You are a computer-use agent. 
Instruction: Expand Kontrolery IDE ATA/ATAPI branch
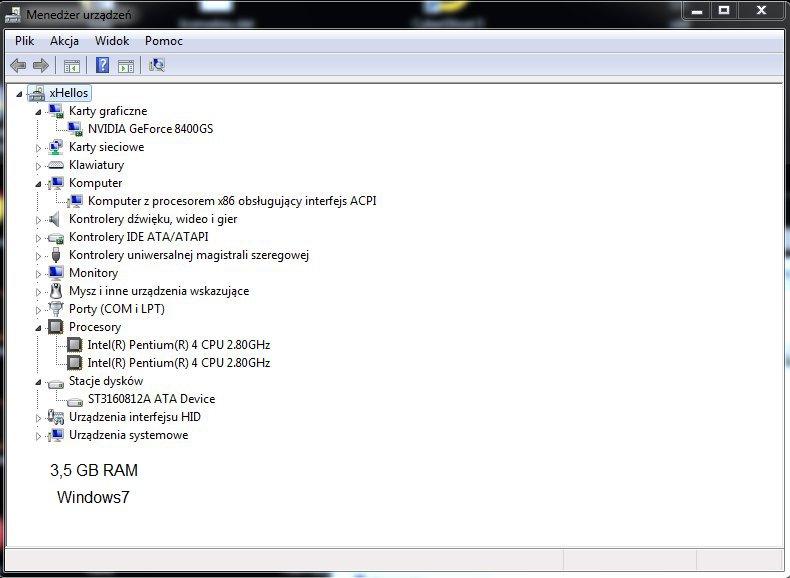pos(38,238)
